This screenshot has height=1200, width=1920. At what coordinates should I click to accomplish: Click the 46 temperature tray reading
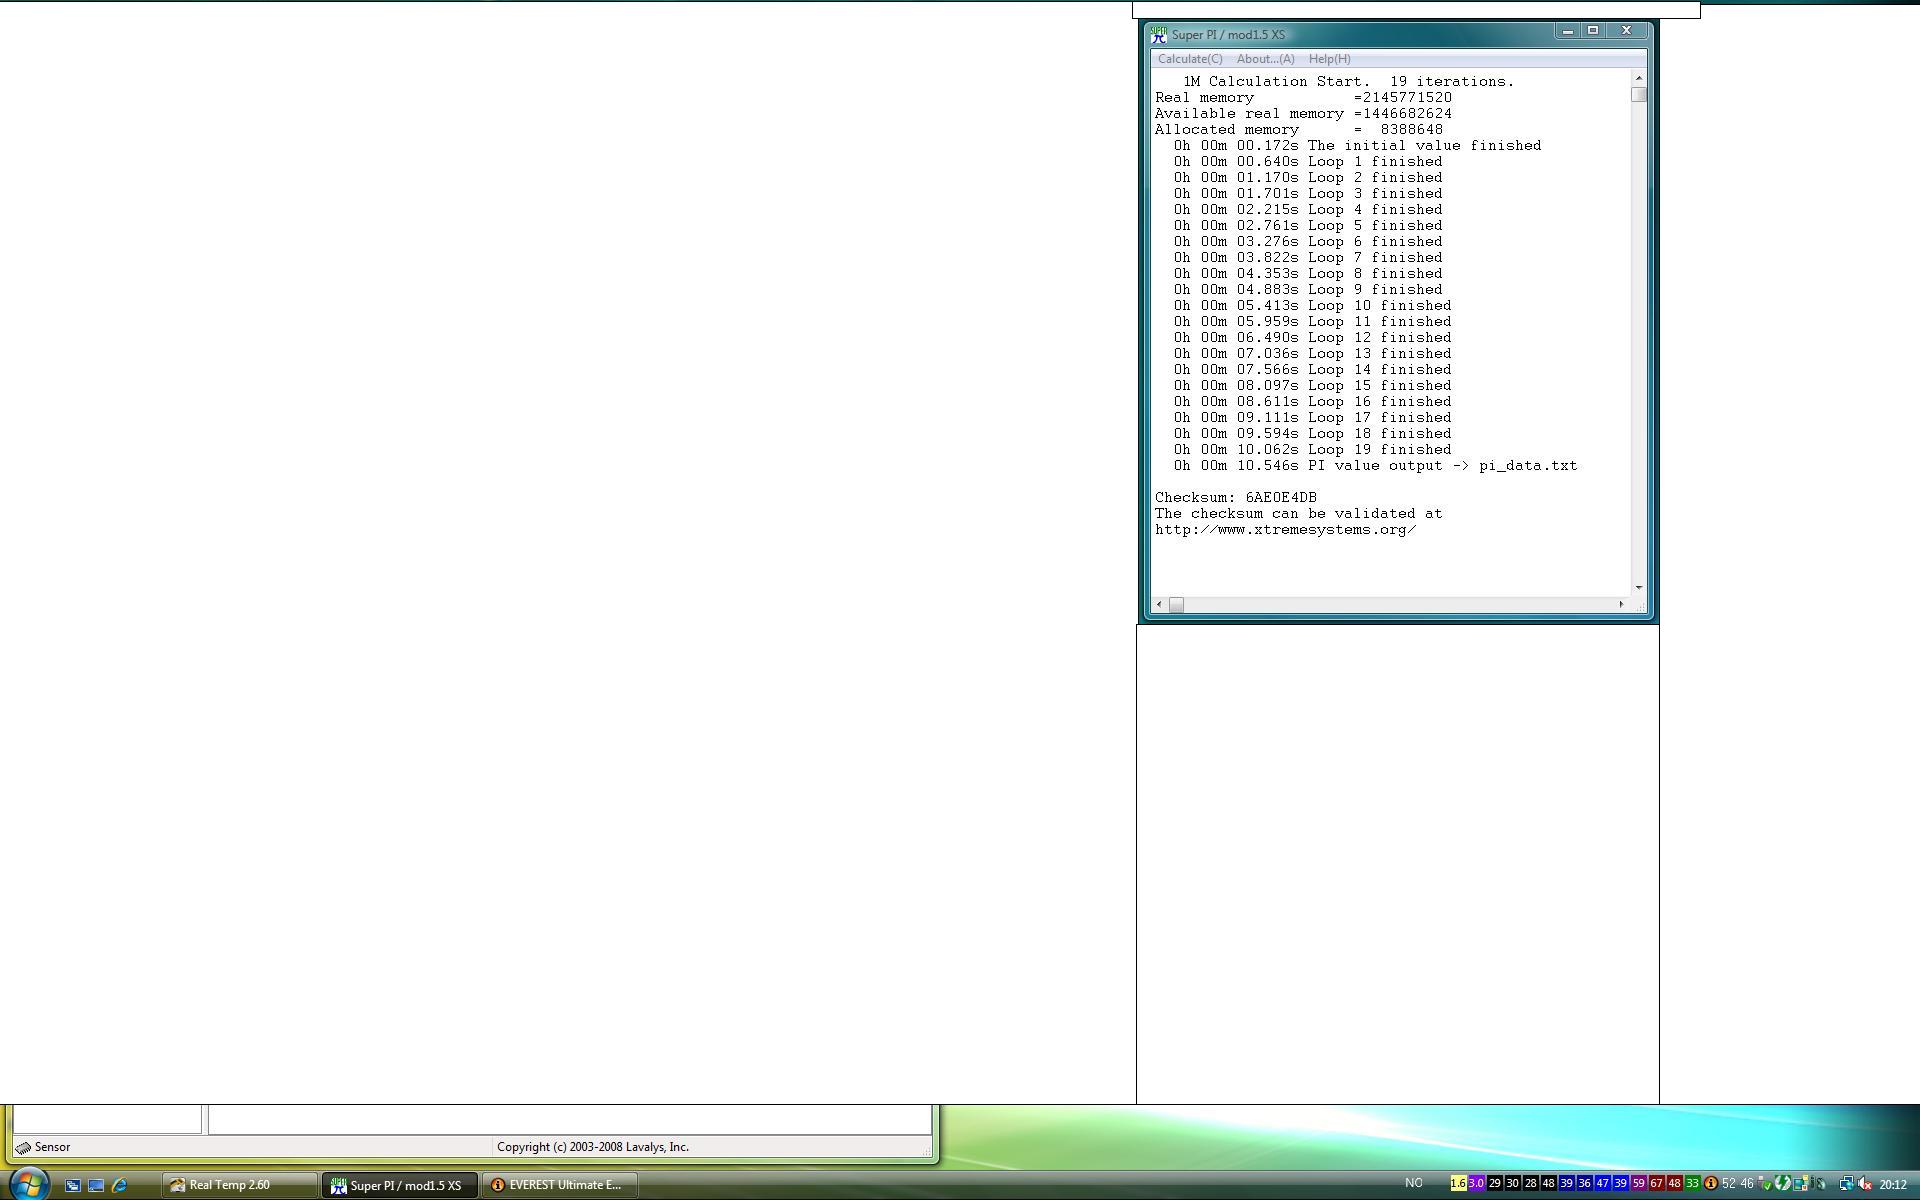pos(1747,1183)
